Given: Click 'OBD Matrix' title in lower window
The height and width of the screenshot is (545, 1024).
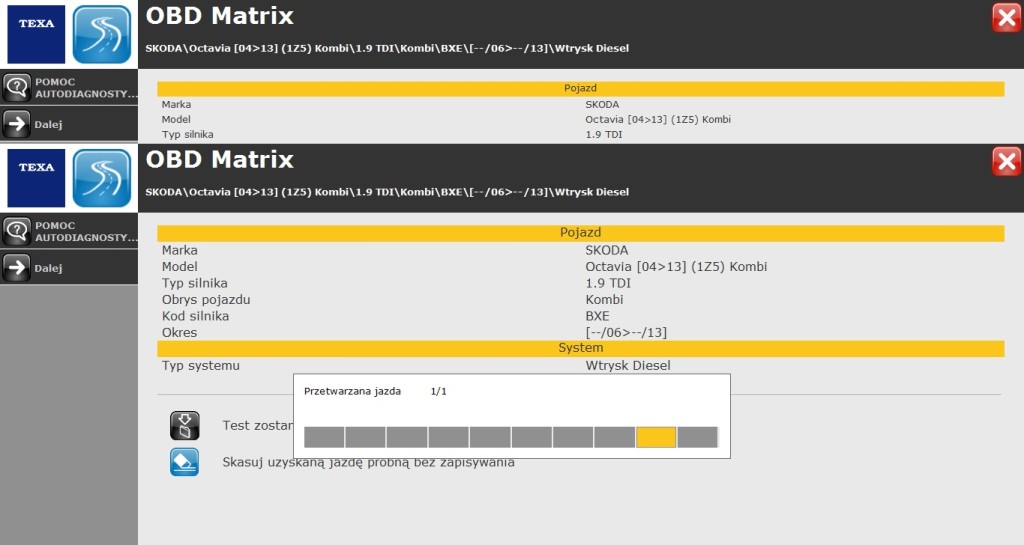Looking at the screenshot, I should click(x=219, y=159).
